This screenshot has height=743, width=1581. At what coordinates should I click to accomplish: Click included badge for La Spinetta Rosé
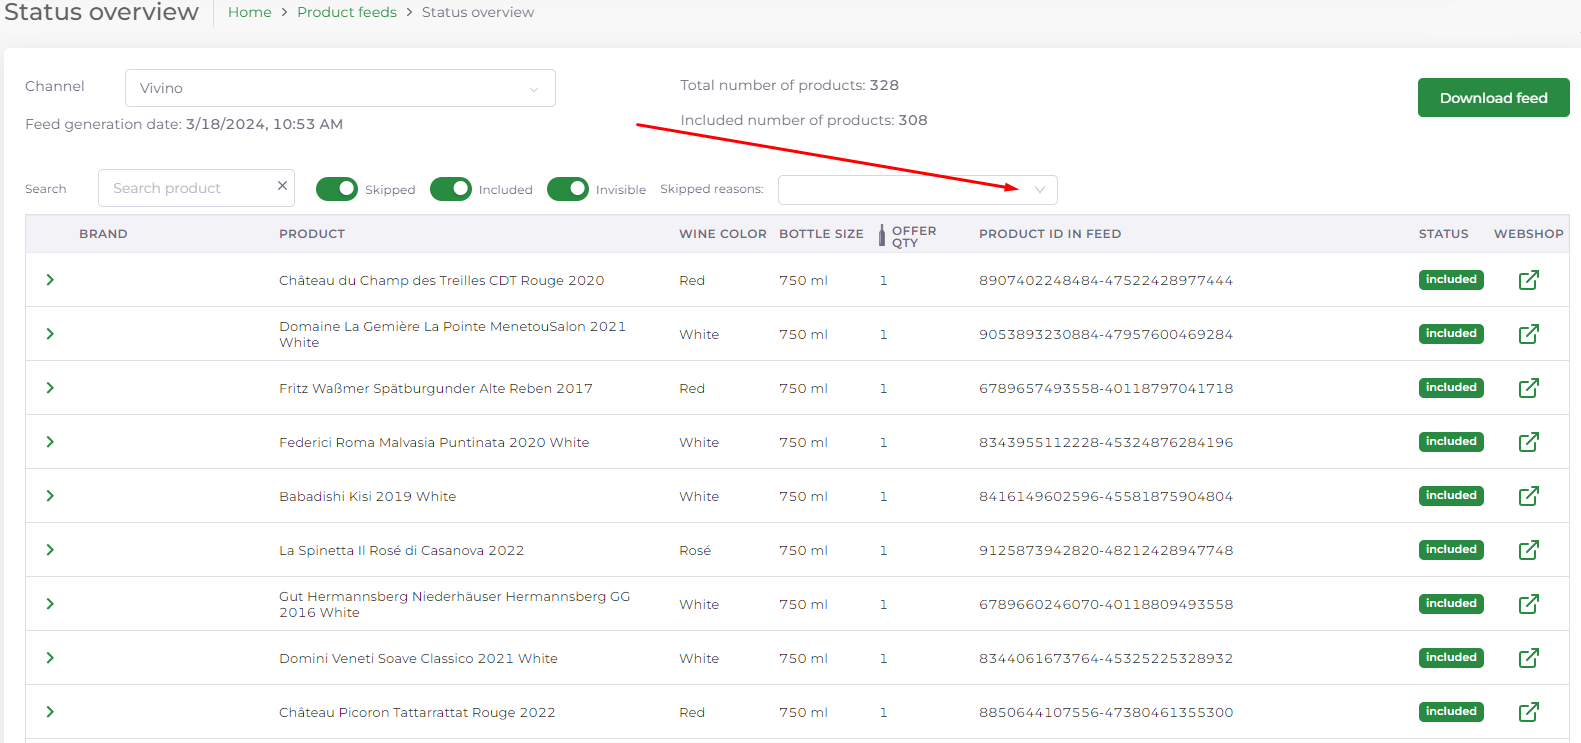(1451, 550)
